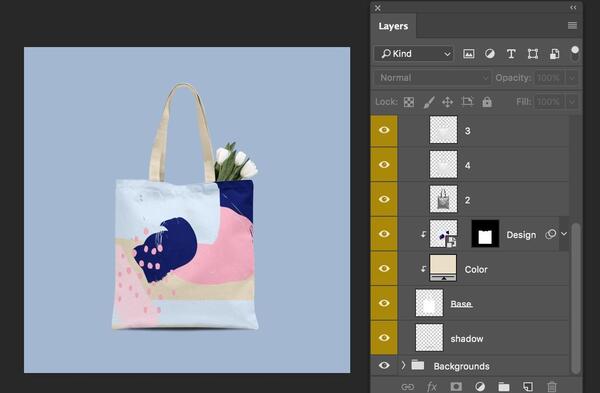The height and width of the screenshot is (393, 600).
Task: Click the Design layer smart filter icon
Action: tap(551, 234)
